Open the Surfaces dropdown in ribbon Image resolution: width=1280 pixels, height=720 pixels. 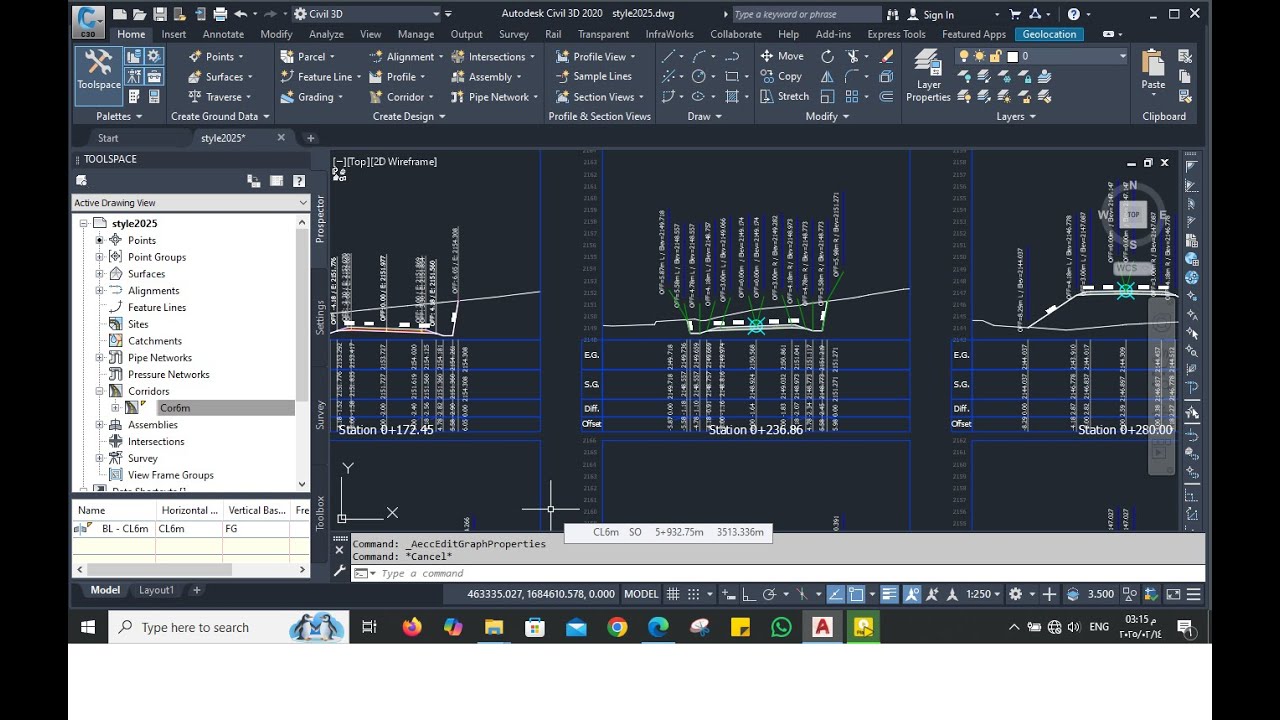pyautogui.click(x=220, y=77)
